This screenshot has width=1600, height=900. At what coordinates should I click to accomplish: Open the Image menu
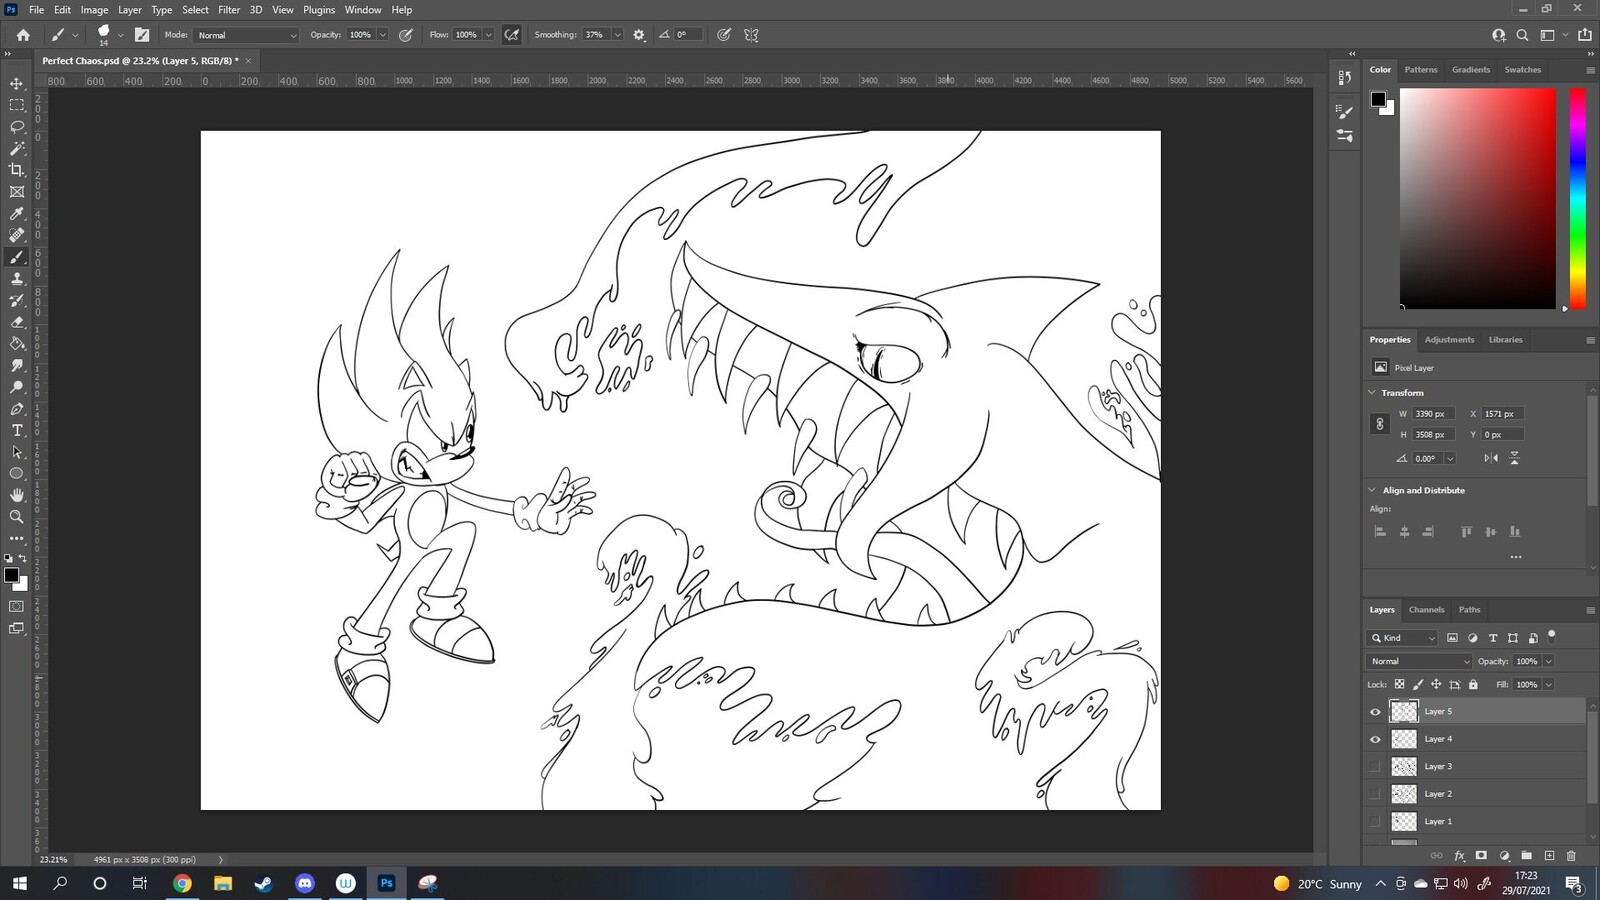(x=94, y=10)
